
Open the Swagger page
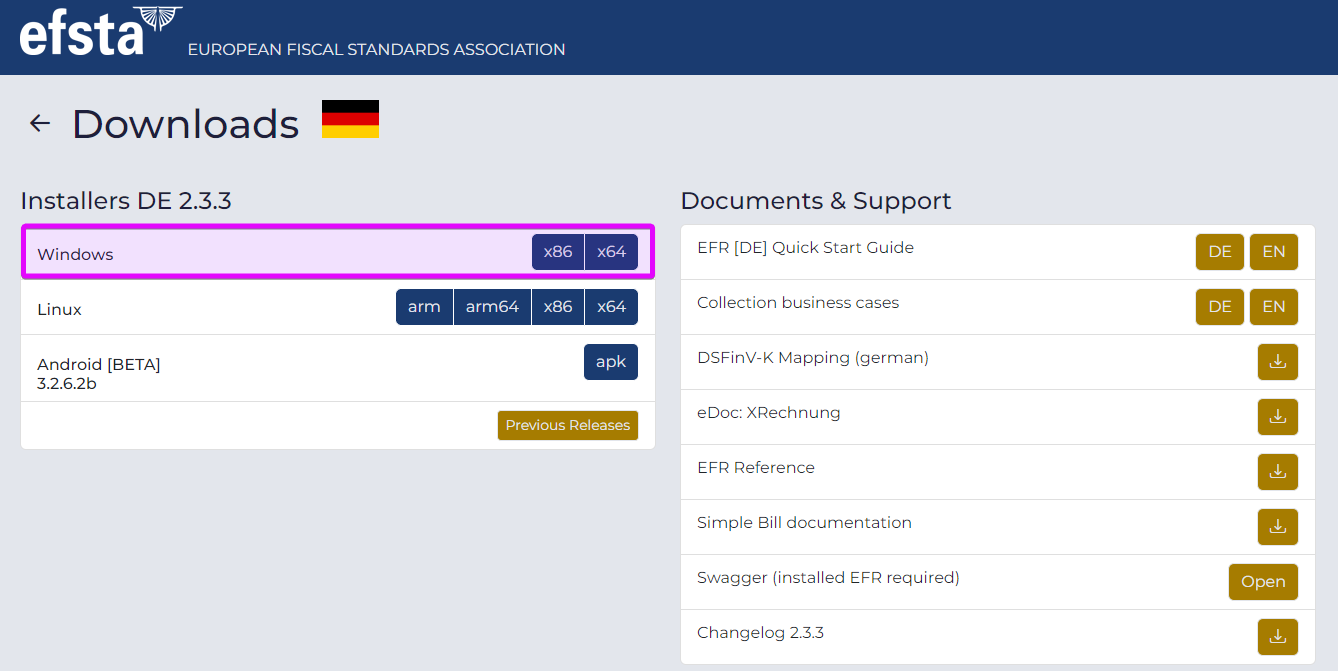[x=1263, y=582]
